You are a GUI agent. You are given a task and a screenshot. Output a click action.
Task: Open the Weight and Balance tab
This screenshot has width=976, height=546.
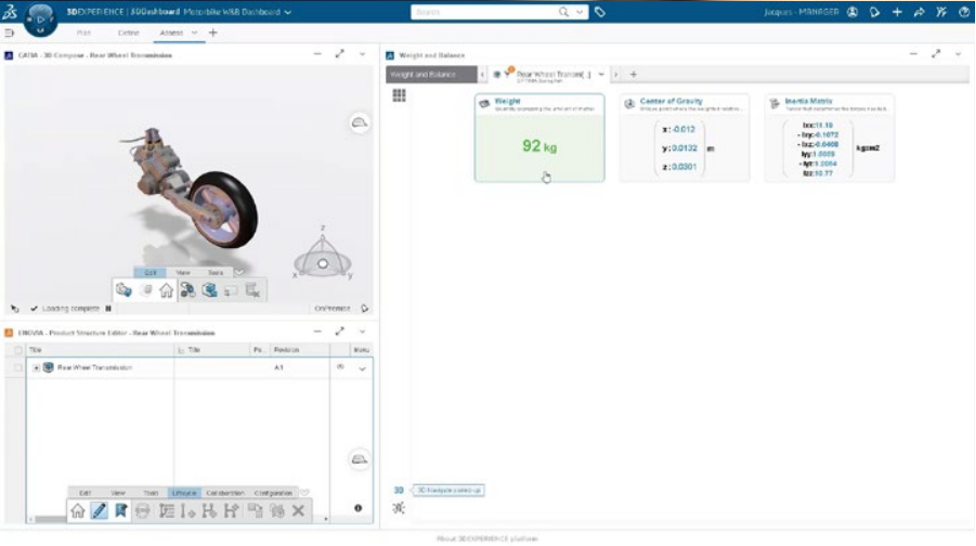coord(423,75)
